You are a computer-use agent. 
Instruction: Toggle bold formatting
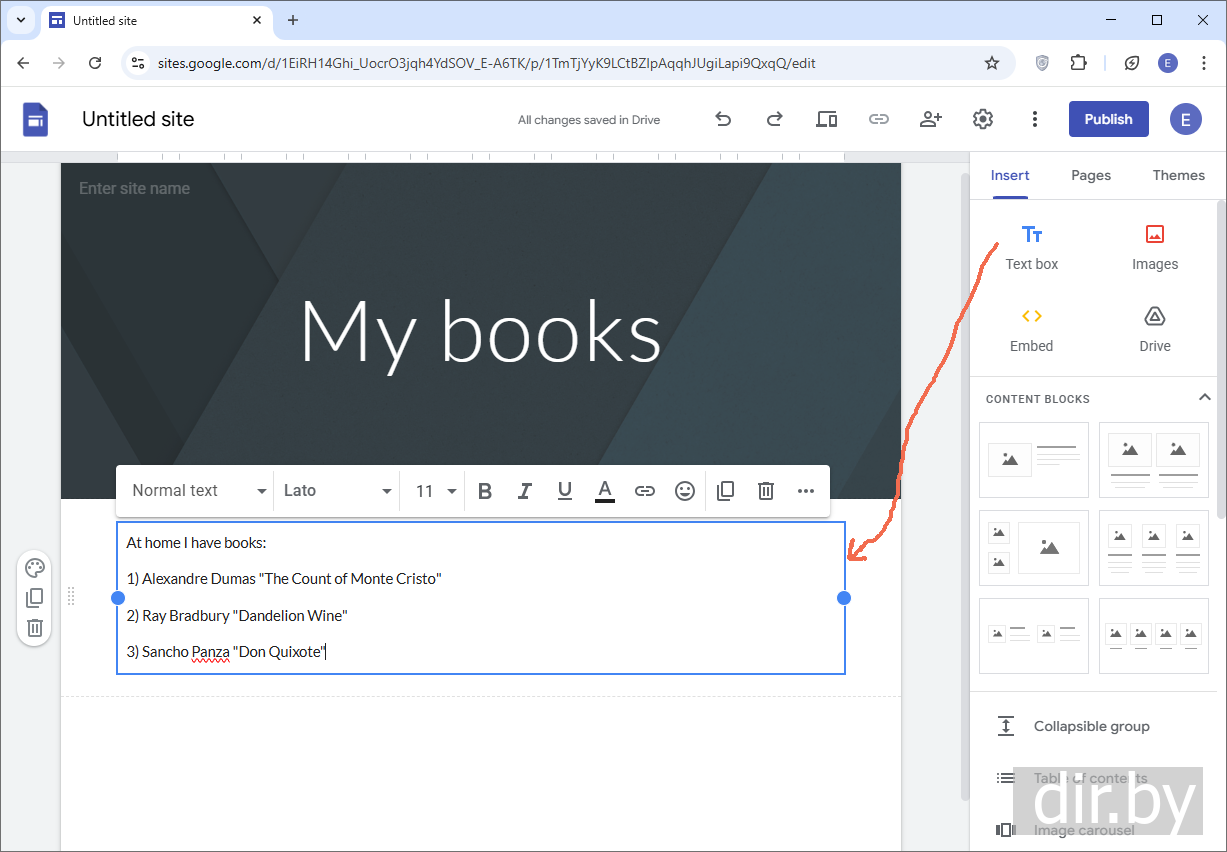(x=485, y=491)
